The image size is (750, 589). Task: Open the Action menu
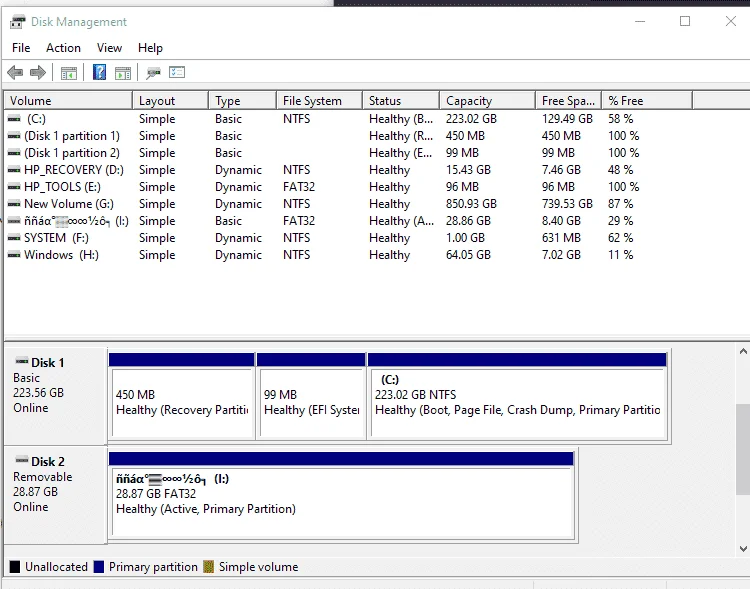(63, 48)
